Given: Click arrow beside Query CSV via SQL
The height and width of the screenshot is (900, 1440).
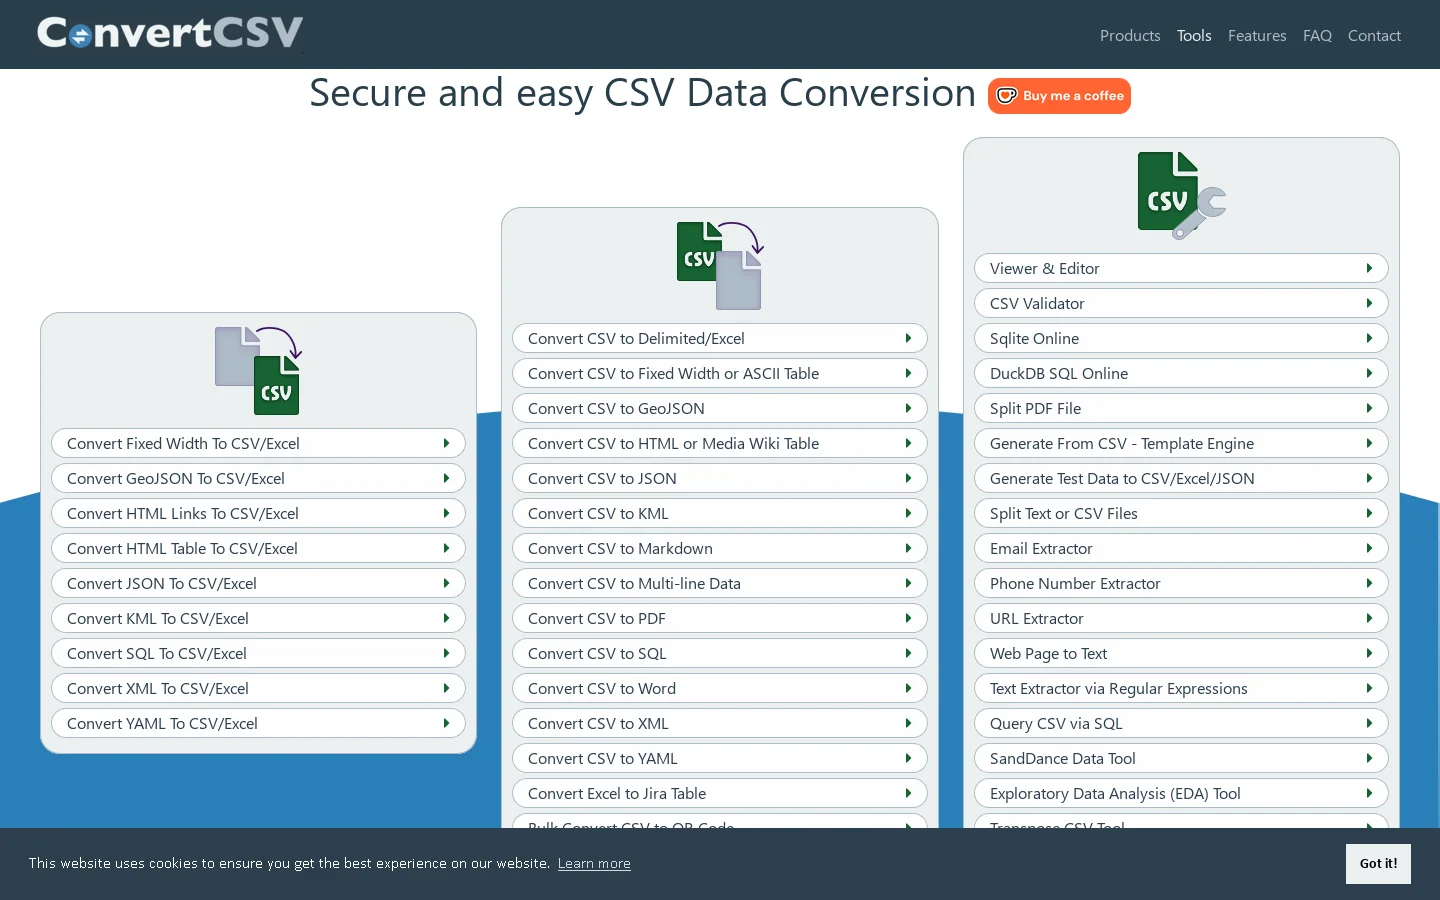Looking at the screenshot, I should [1369, 723].
